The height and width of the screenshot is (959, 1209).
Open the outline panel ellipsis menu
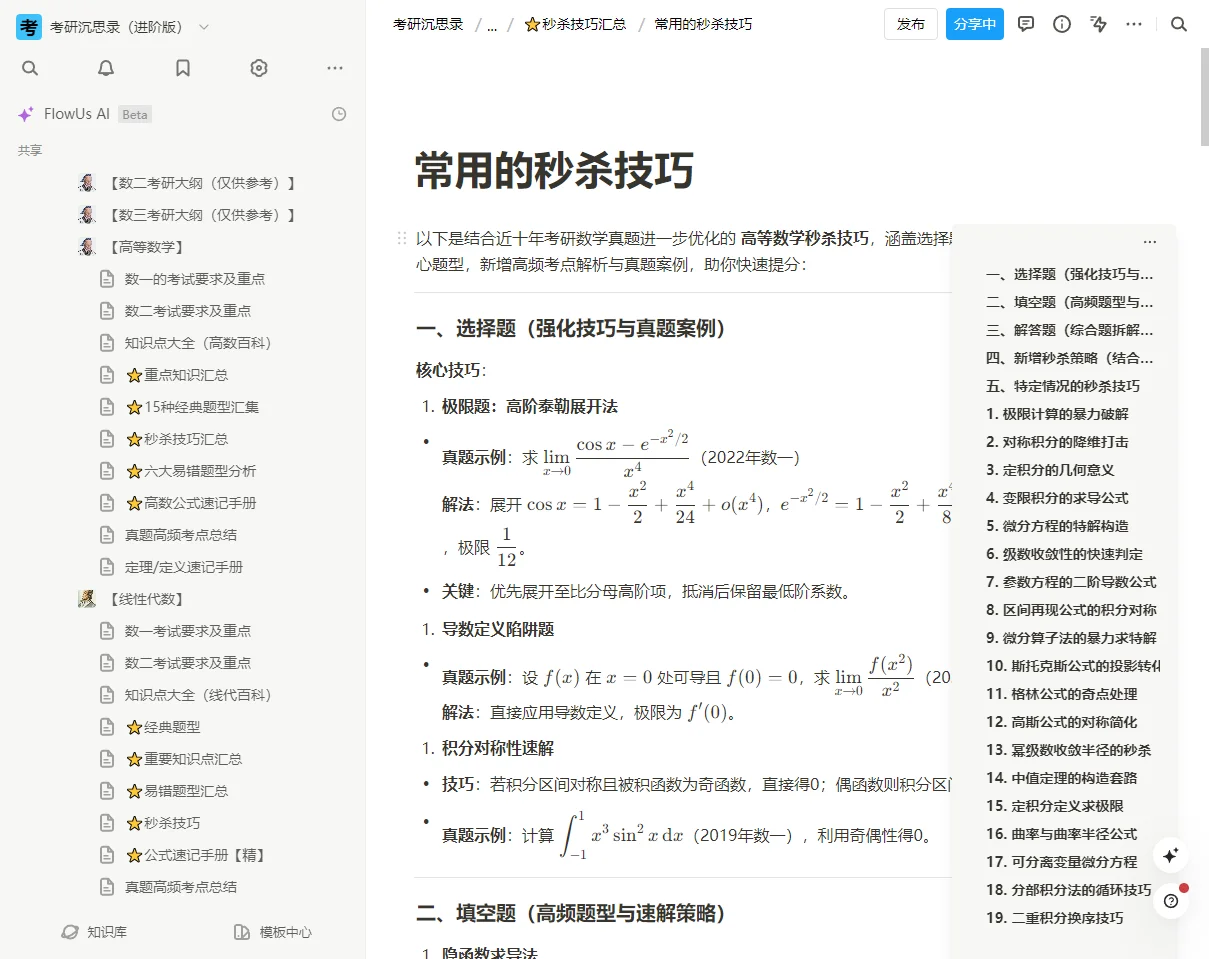tap(1150, 242)
